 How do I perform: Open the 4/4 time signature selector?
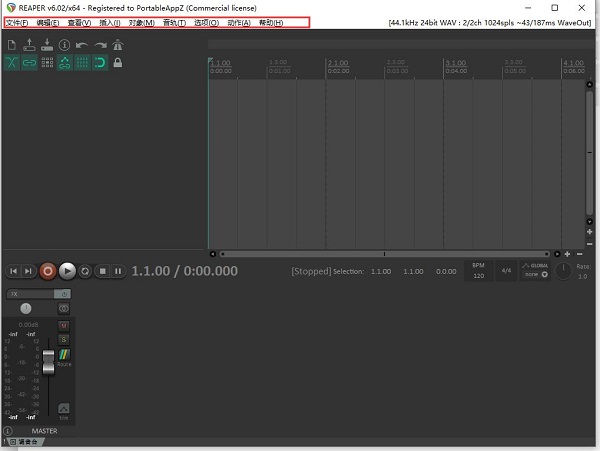pyautogui.click(x=505, y=271)
